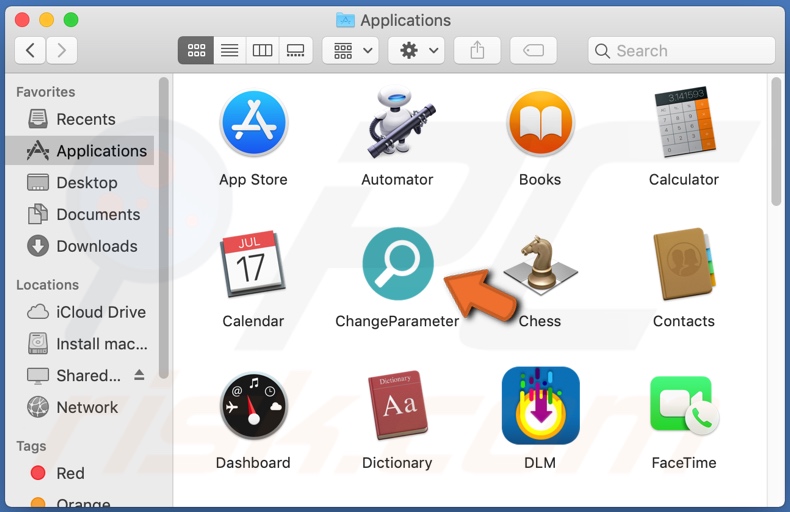Open the gear action menu
The height and width of the screenshot is (512, 790).
[416, 50]
